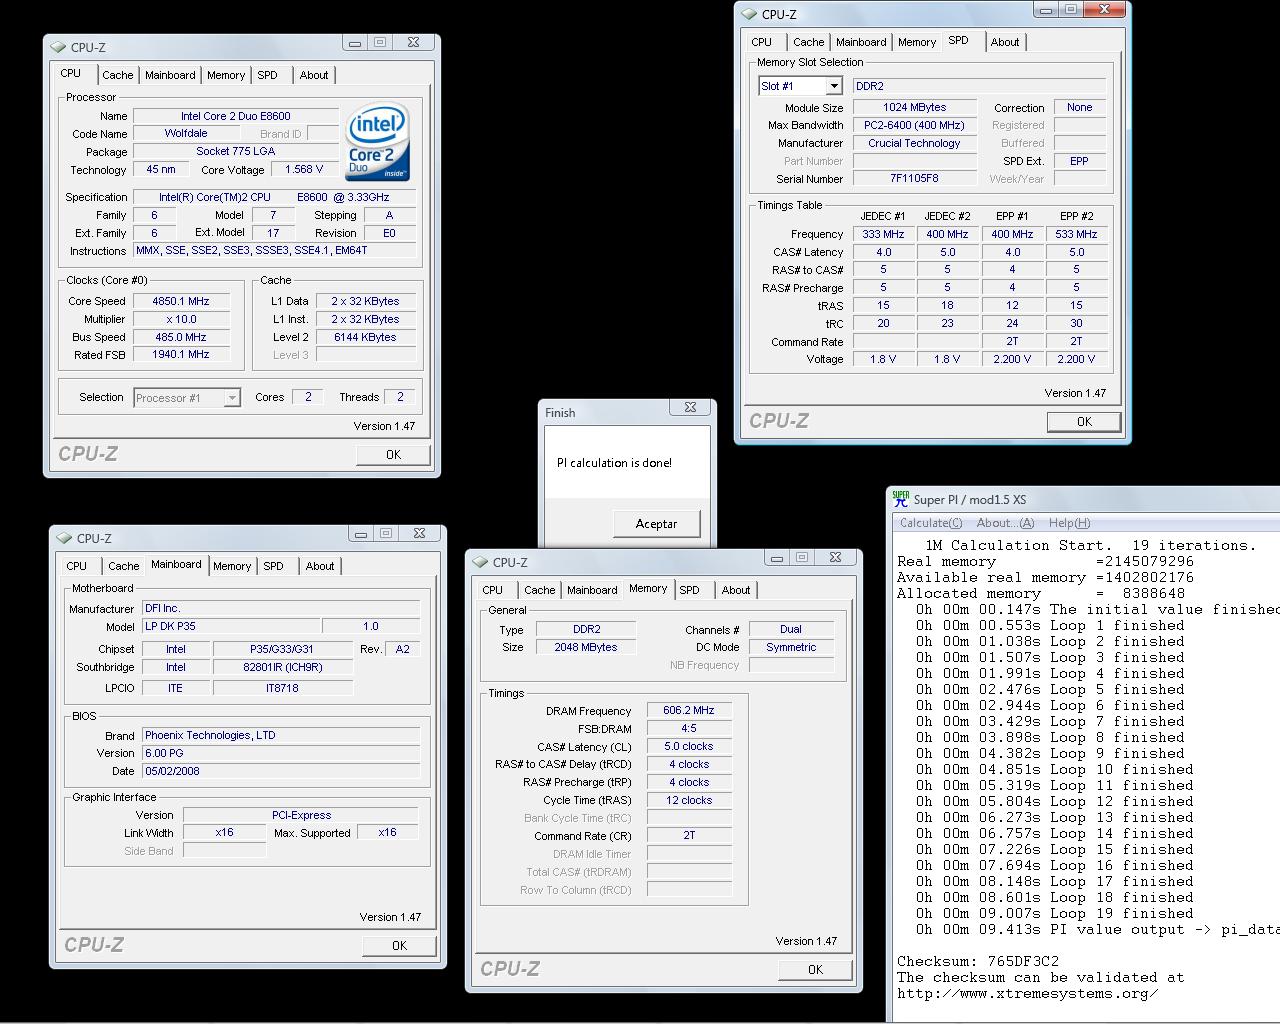
Task: Click the Serial Number 7F1105F8
Action: point(914,178)
